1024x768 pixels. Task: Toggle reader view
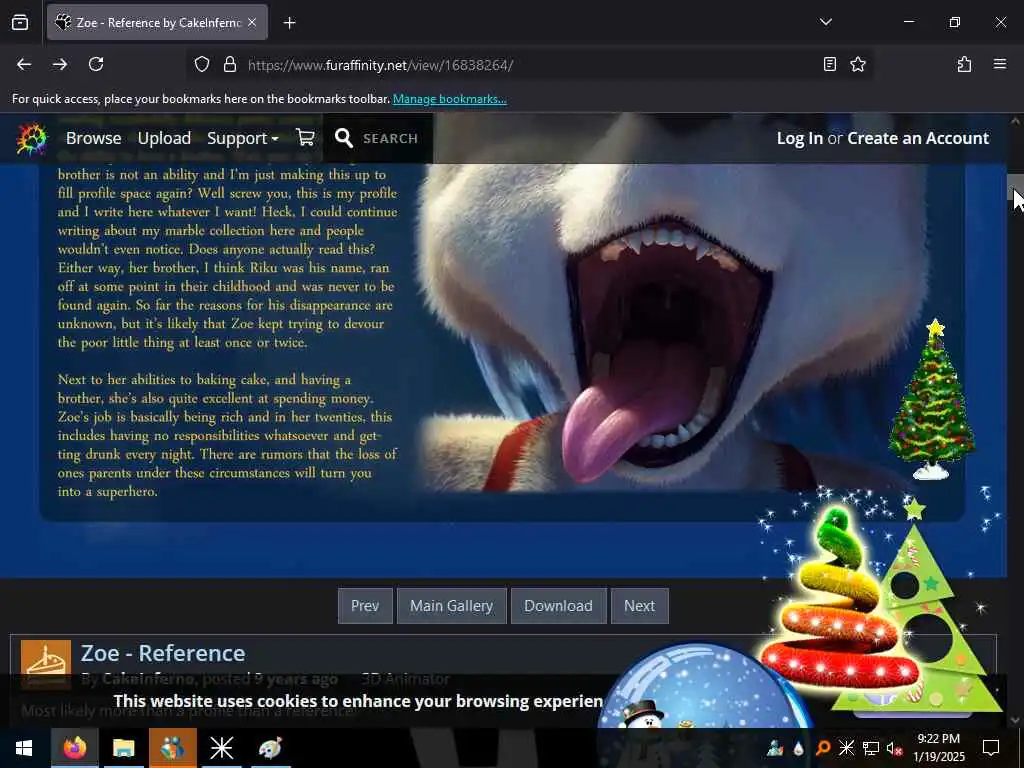(x=829, y=64)
